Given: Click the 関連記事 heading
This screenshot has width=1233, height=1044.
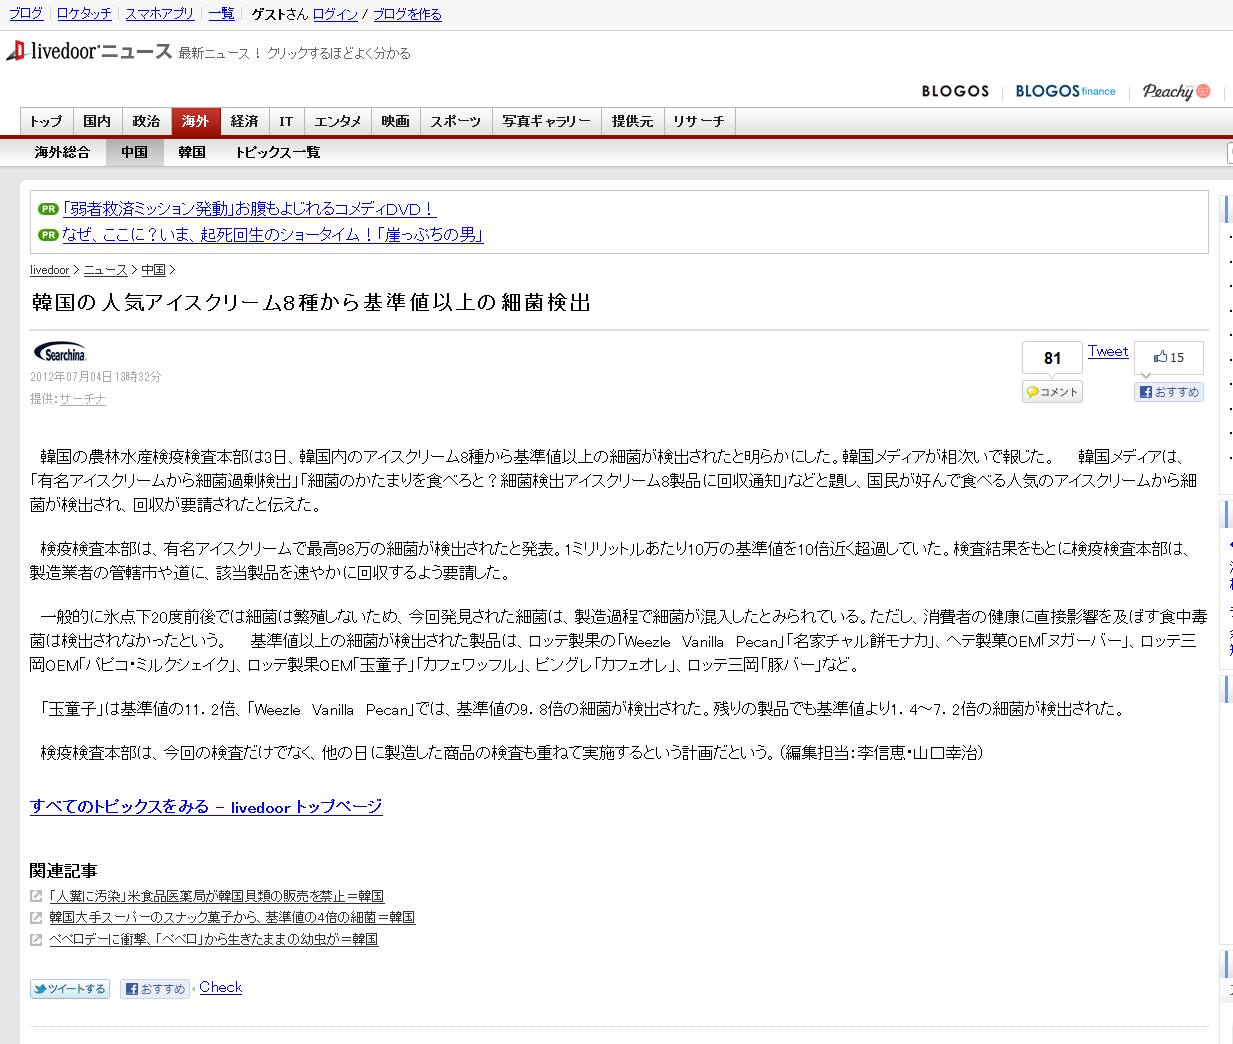Looking at the screenshot, I should coord(63,870).
